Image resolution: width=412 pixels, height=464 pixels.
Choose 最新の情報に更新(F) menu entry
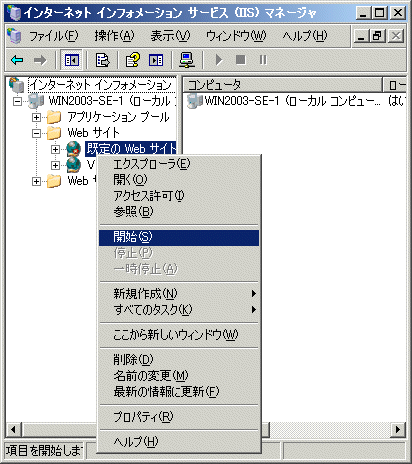point(179,392)
